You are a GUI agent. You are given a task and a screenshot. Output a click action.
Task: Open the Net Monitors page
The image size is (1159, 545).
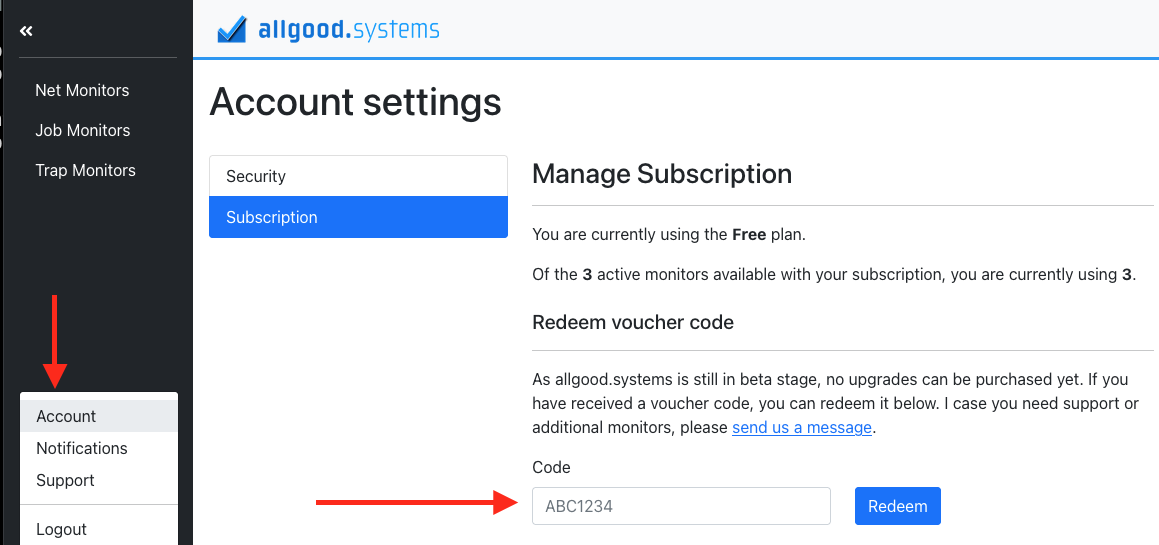82,90
